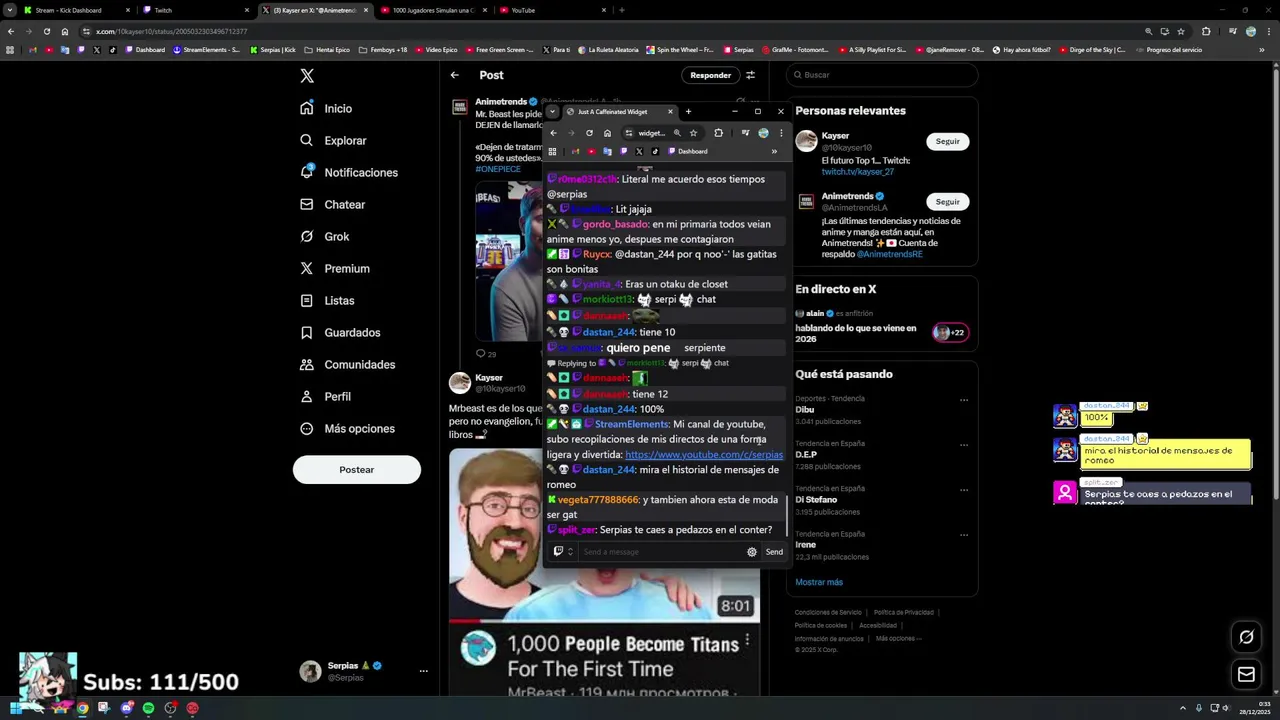Click Send button in chat widget

pos(774,552)
